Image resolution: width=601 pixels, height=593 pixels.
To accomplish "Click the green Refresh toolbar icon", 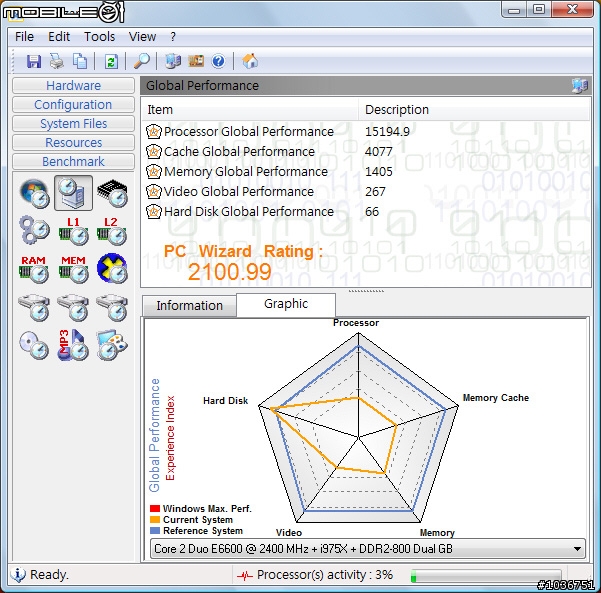I will pyautogui.click(x=111, y=61).
